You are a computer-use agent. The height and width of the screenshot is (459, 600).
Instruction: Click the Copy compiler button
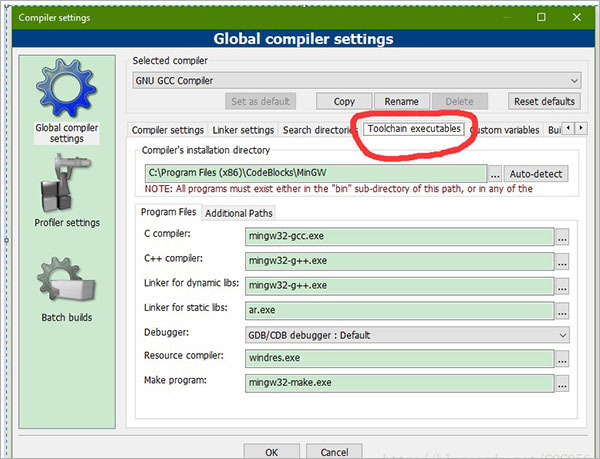point(344,102)
